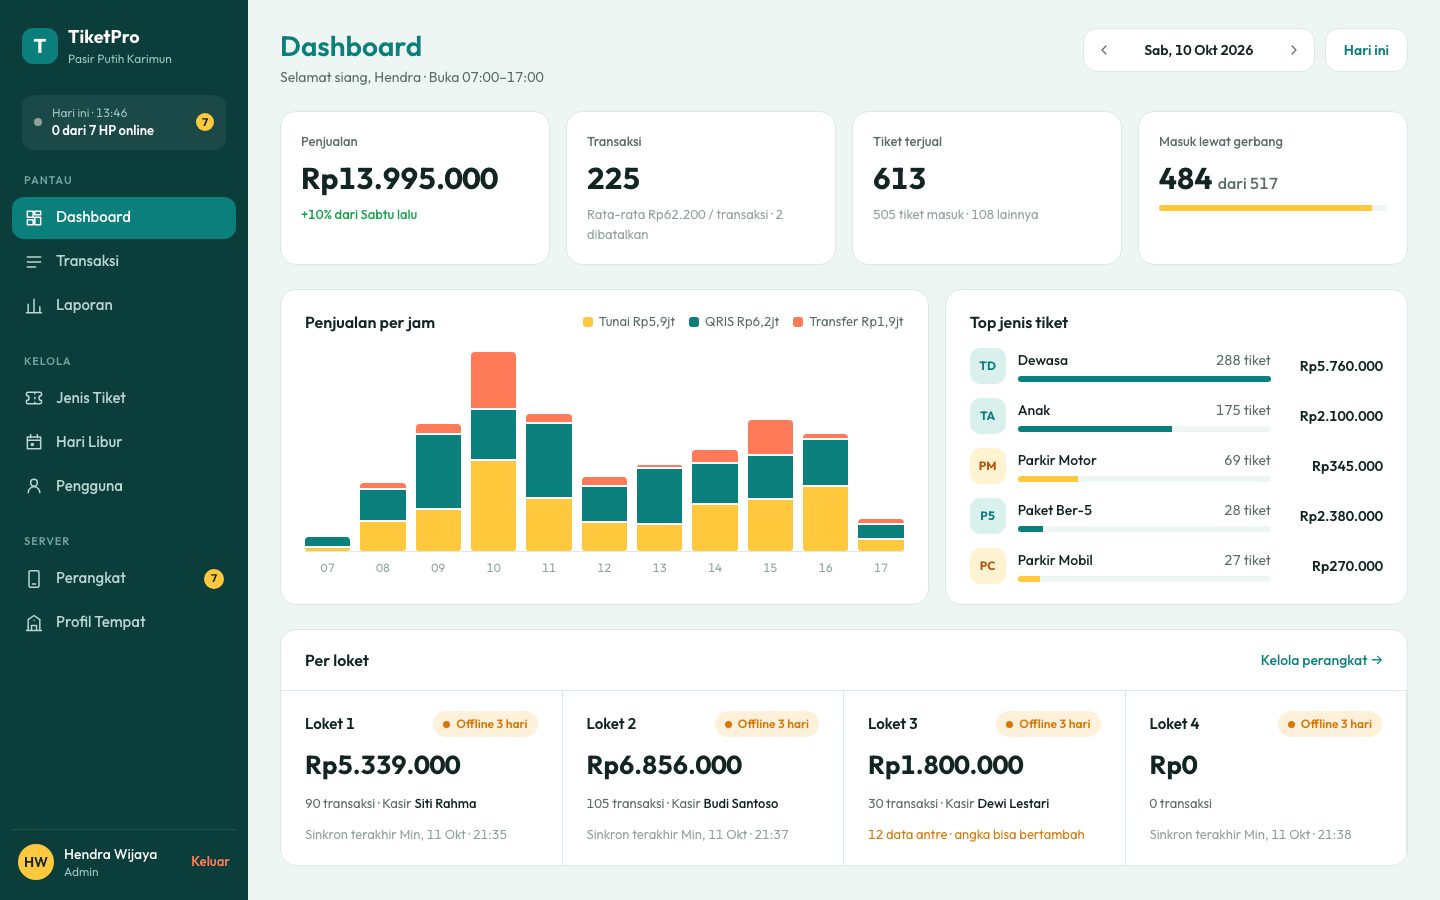The width and height of the screenshot is (1440, 900).
Task: Click the chart bar for hour 09
Action: 438,487
